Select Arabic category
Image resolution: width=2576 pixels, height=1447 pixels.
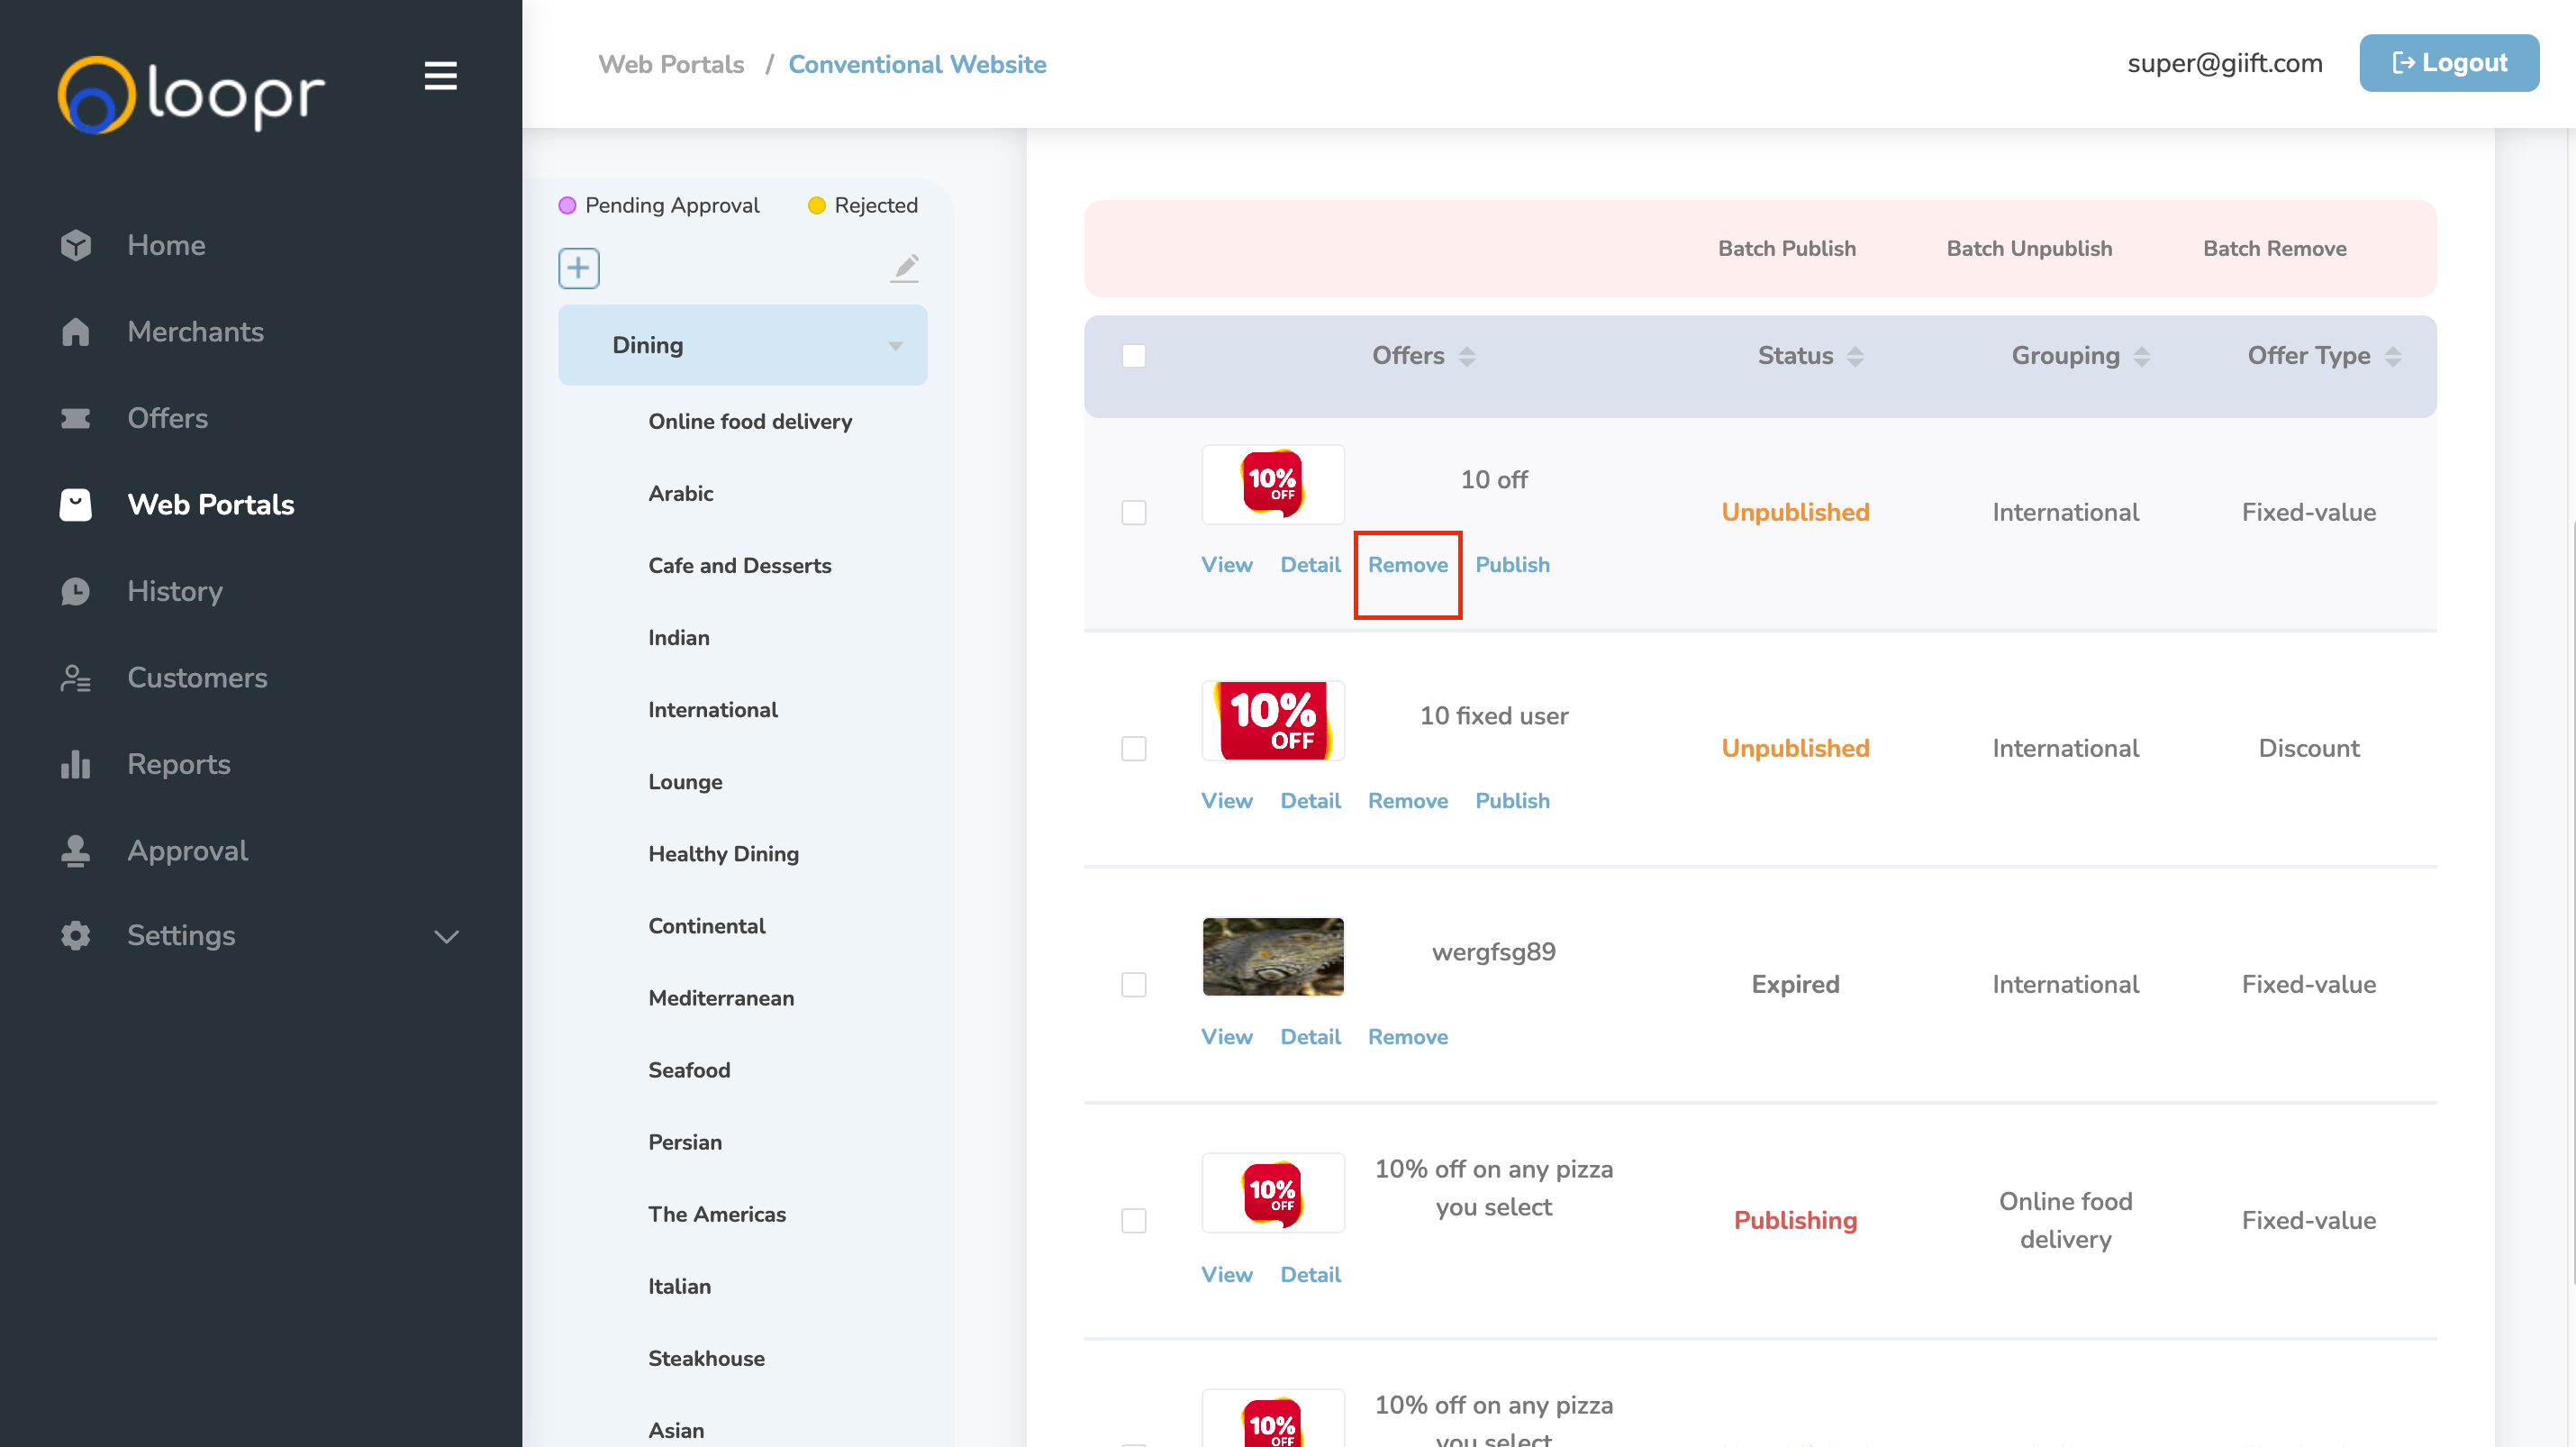[x=680, y=493]
